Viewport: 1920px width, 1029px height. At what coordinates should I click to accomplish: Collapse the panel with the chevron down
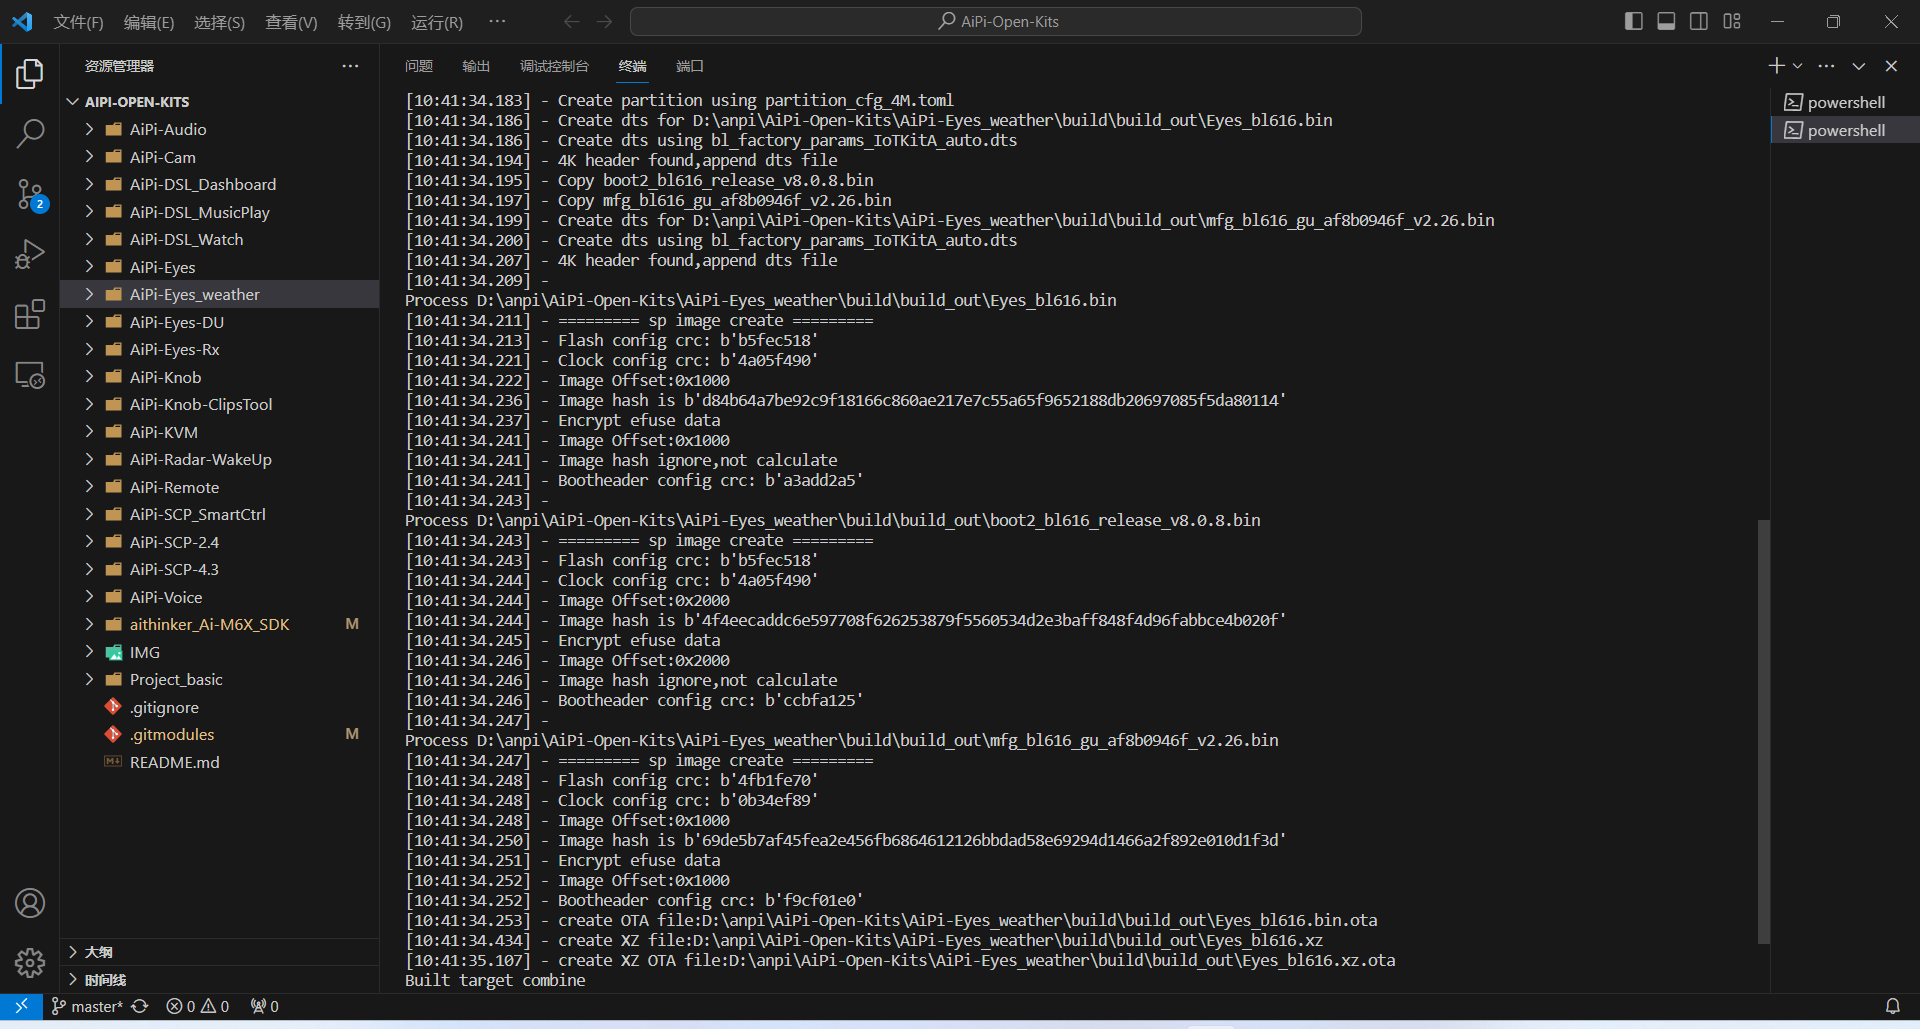click(x=1859, y=66)
